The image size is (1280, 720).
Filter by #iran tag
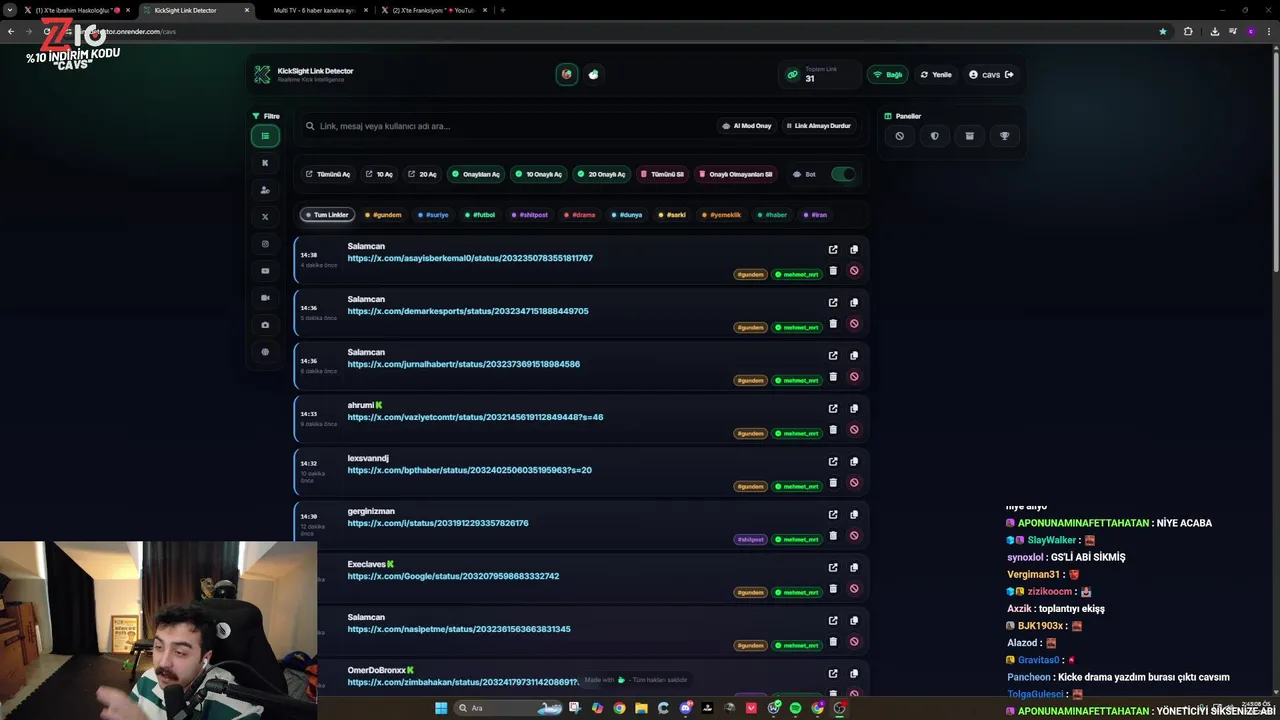[x=815, y=215]
